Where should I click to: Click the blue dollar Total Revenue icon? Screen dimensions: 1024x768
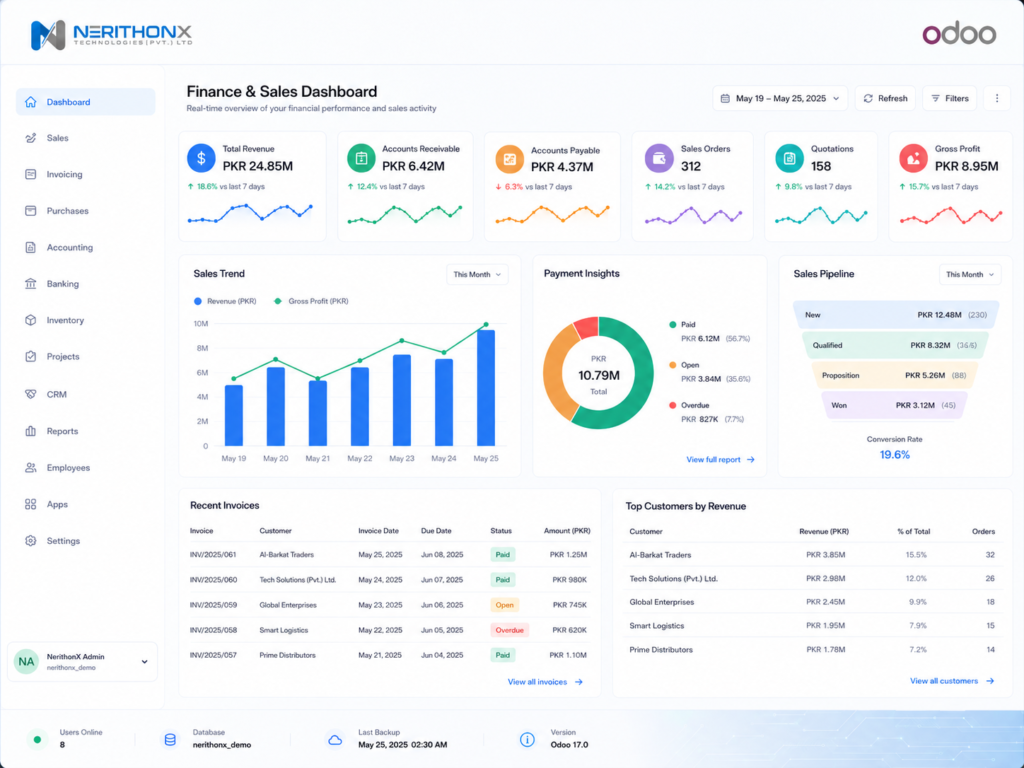(x=201, y=158)
